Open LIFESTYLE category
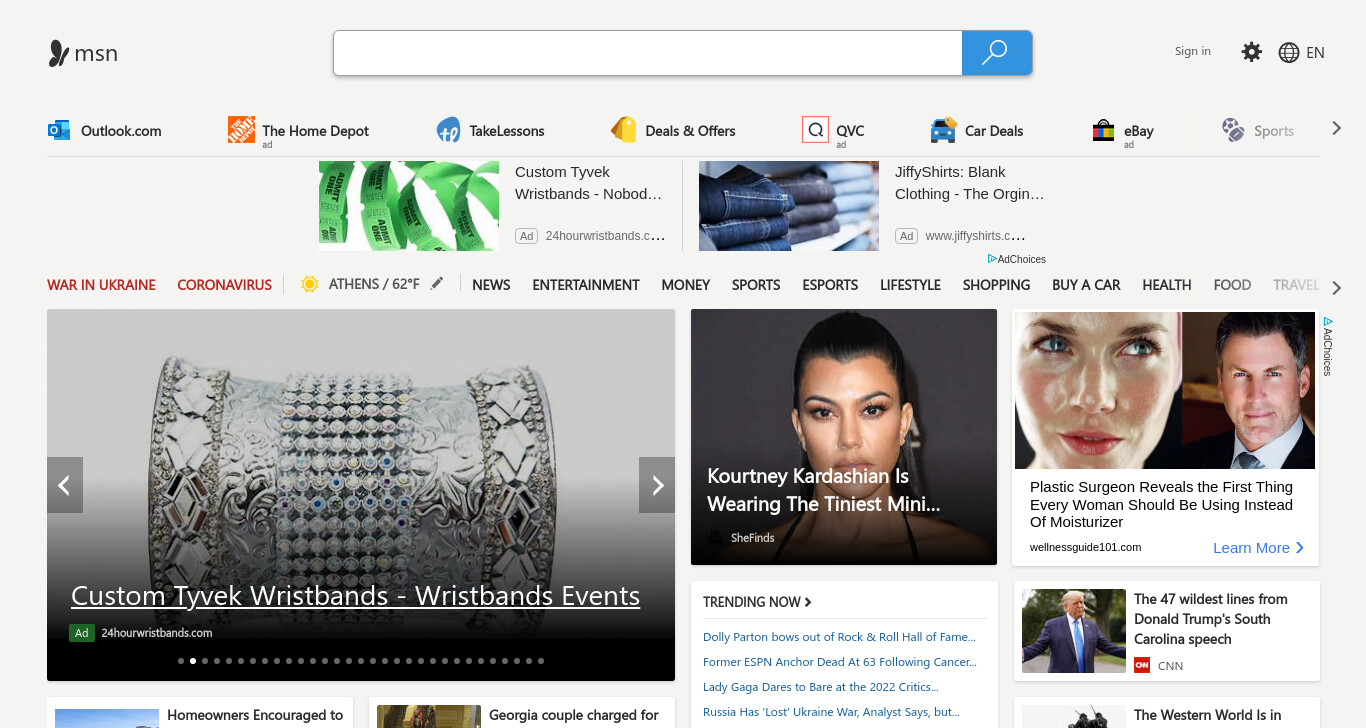 point(910,285)
